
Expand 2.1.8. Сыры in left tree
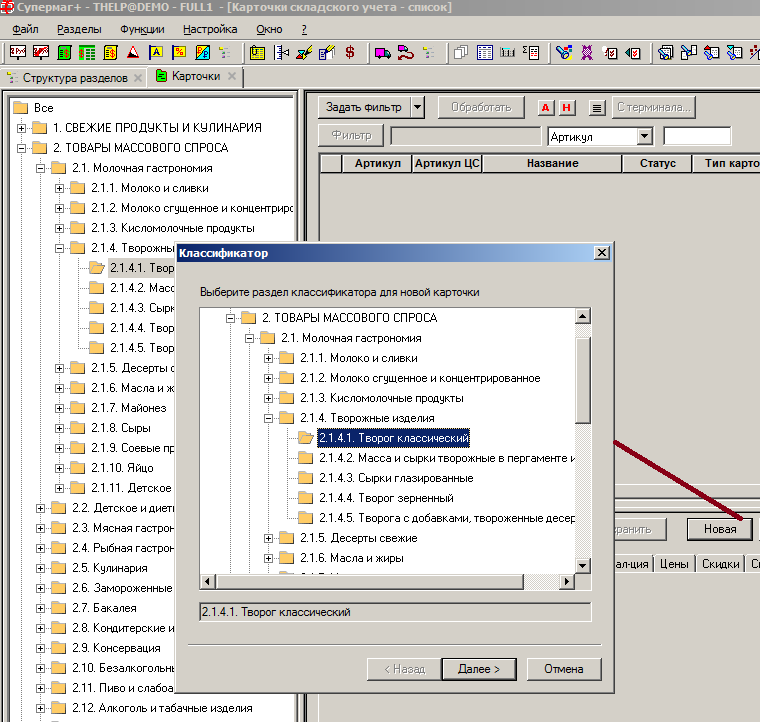(x=59, y=428)
